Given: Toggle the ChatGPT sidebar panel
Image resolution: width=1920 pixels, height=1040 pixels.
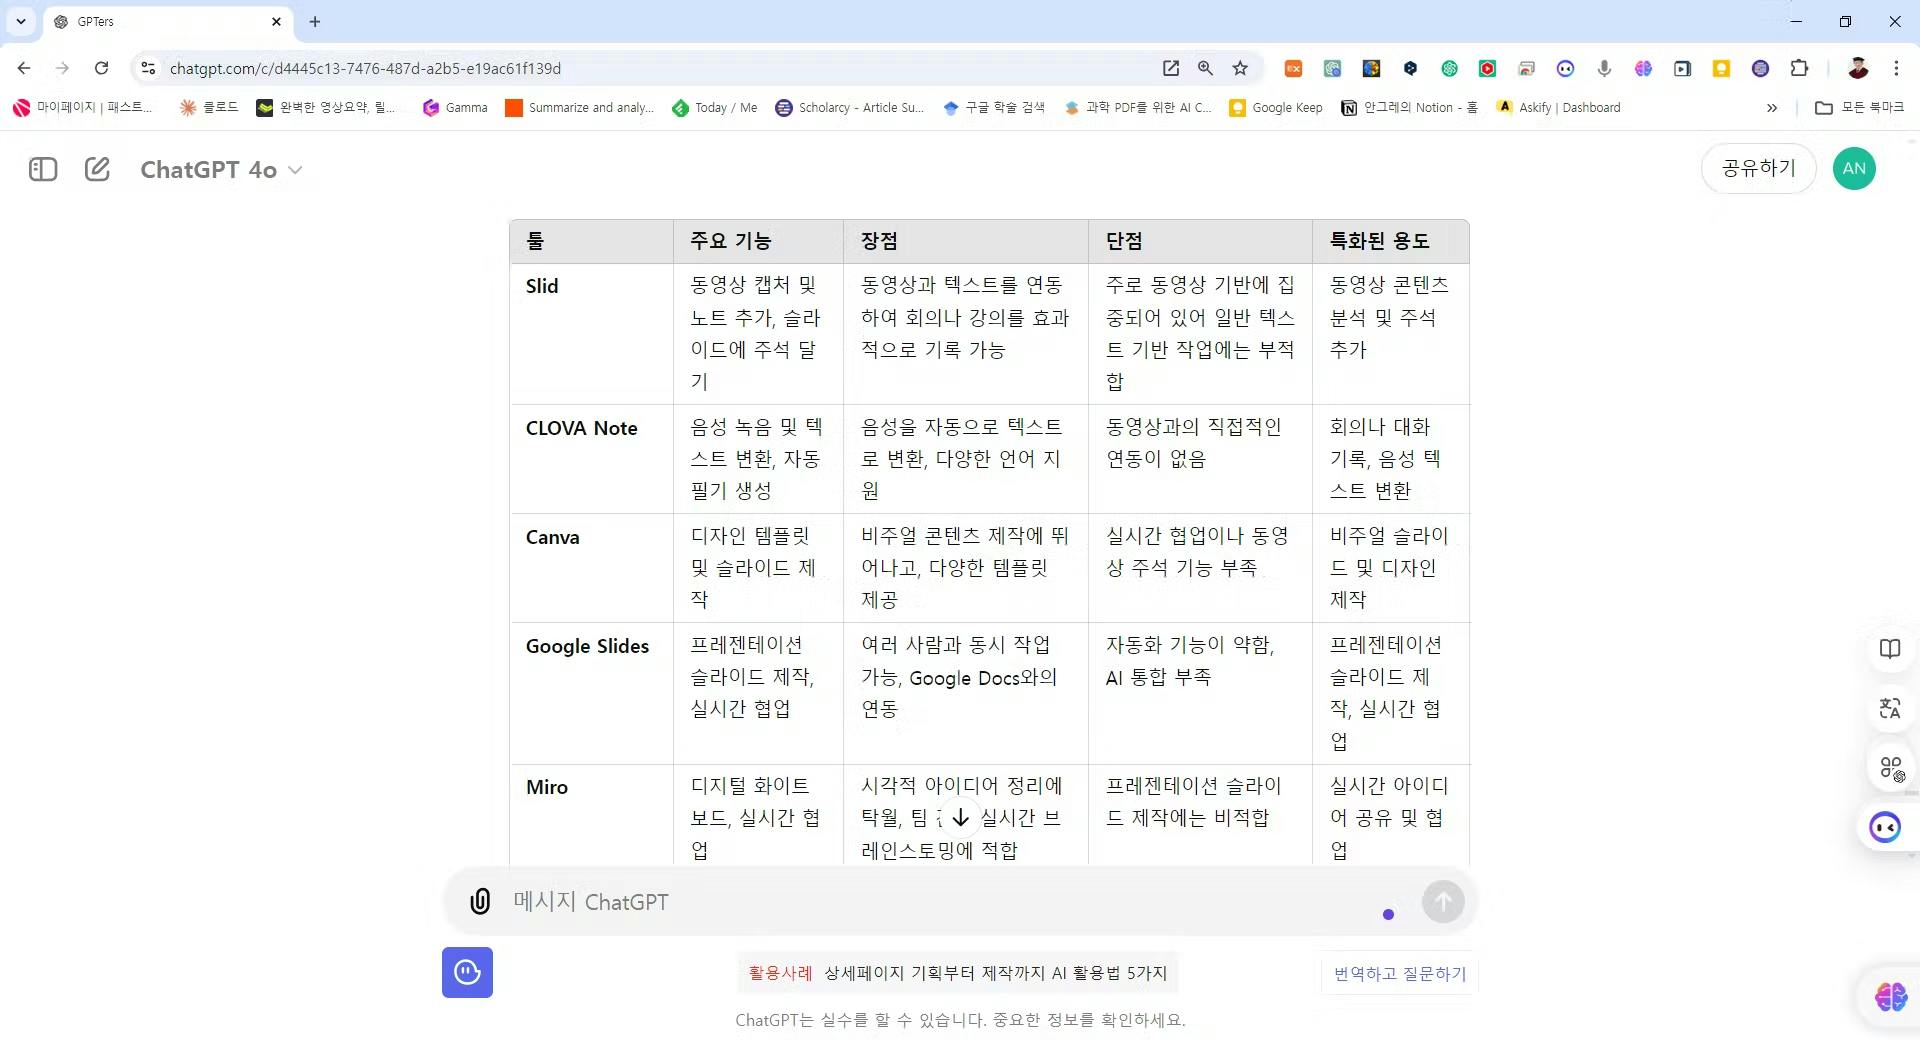Looking at the screenshot, I should [x=43, y=169].
